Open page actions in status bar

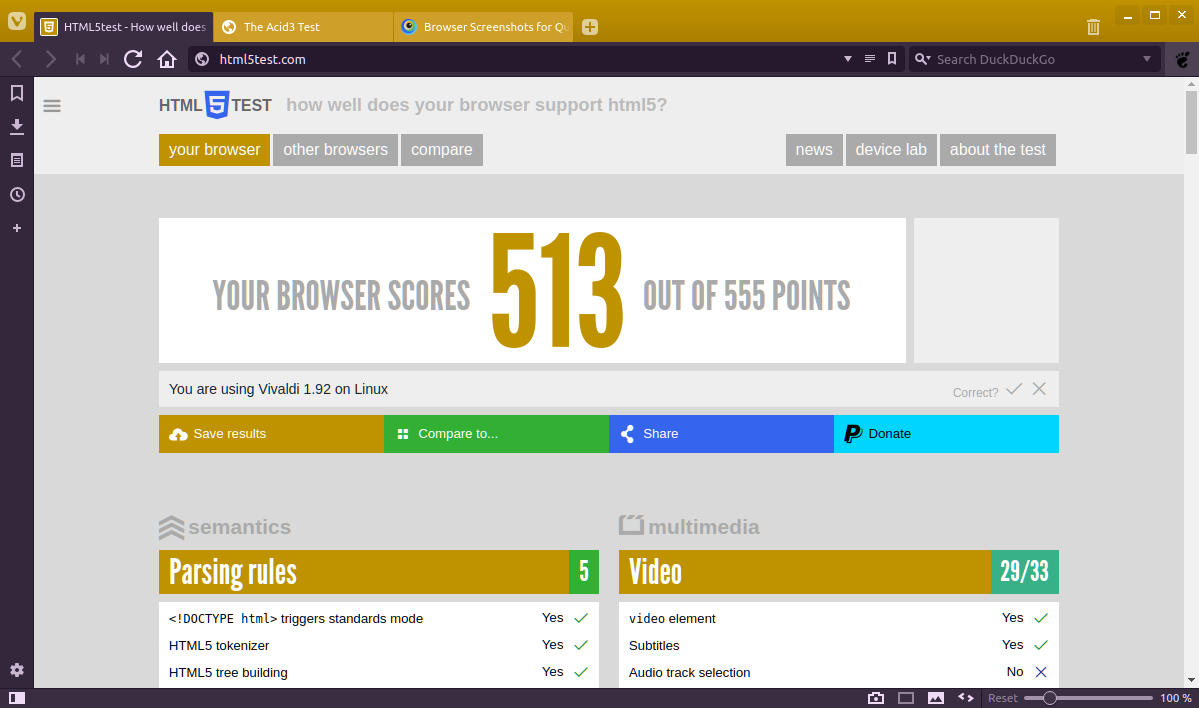coord(966,698)
